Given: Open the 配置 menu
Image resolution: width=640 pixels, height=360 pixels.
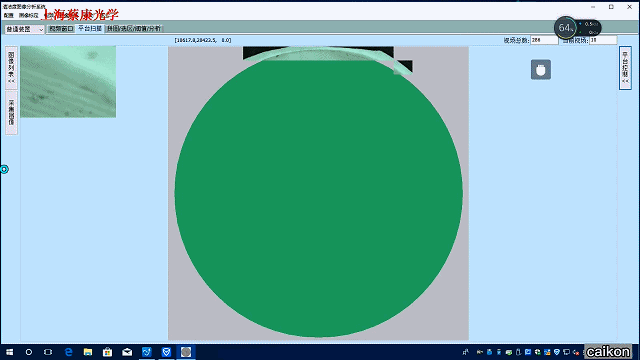Looking at the screenshot, I should tap(9, 15).
